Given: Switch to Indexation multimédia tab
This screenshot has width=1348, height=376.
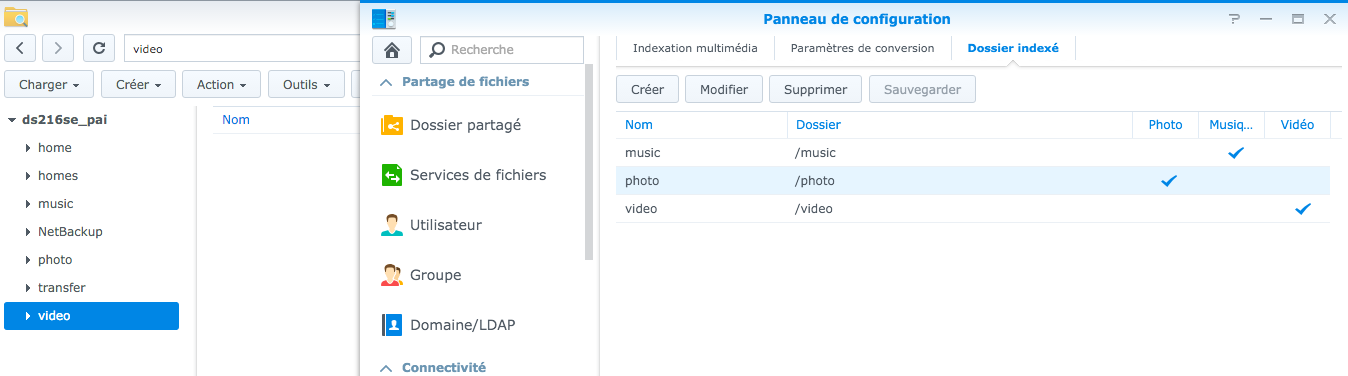Looking at the screenshot, I should pyautogui.click(x=695, y=48).
